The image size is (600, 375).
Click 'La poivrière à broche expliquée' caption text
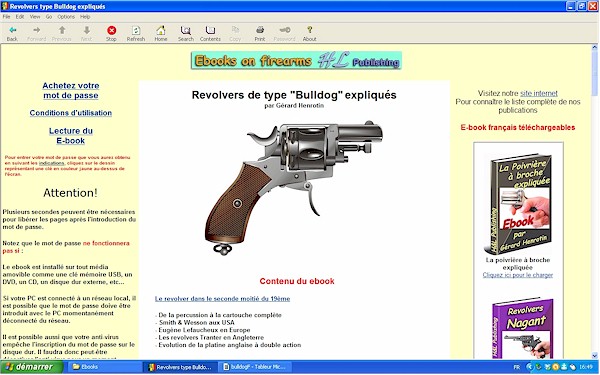click(x=518, y=264)
